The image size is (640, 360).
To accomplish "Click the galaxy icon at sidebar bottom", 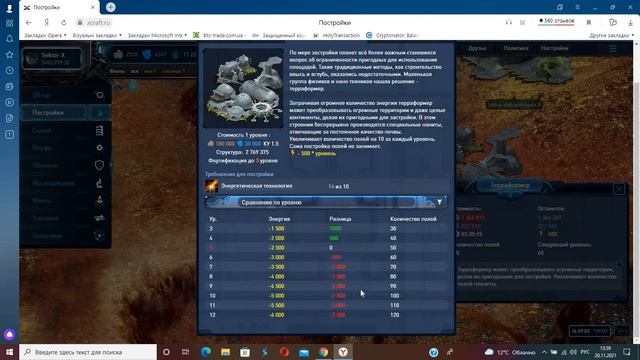I will click(99, 236).
